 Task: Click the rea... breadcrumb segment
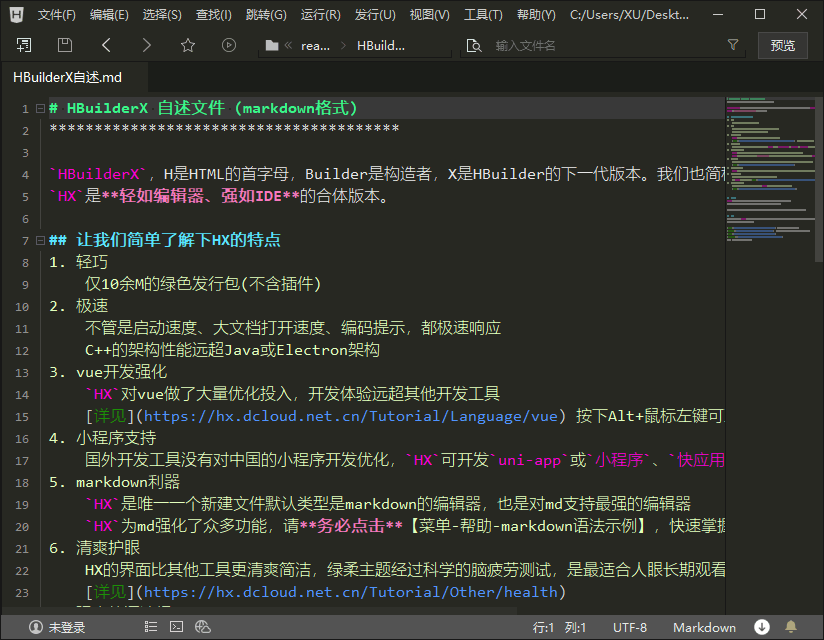click(x=315, y=46)
